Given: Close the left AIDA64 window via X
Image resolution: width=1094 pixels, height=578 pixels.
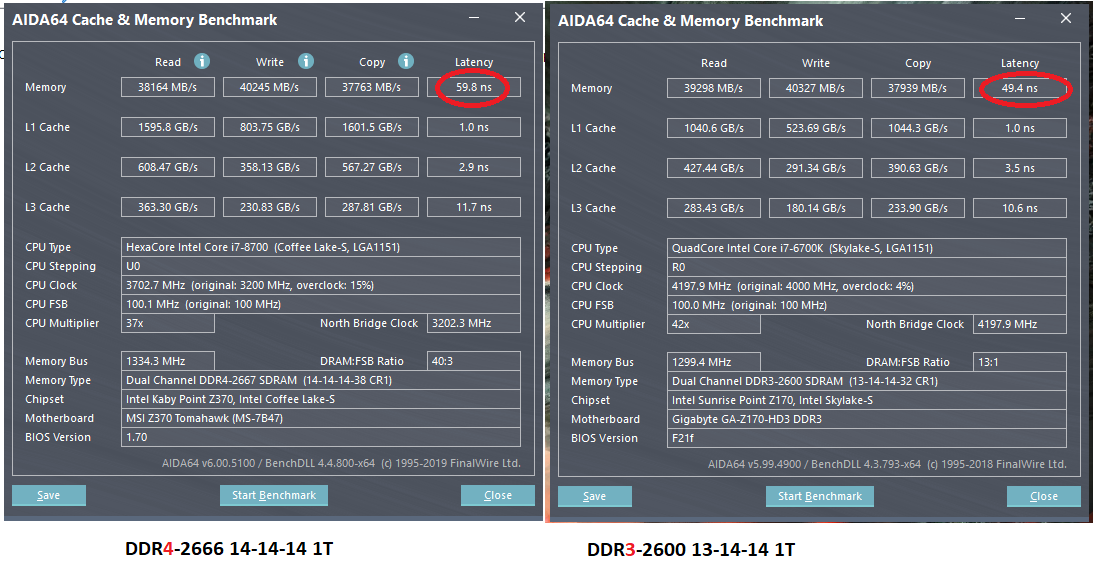Looking at the screenshot, I should [x=520, y=17].
